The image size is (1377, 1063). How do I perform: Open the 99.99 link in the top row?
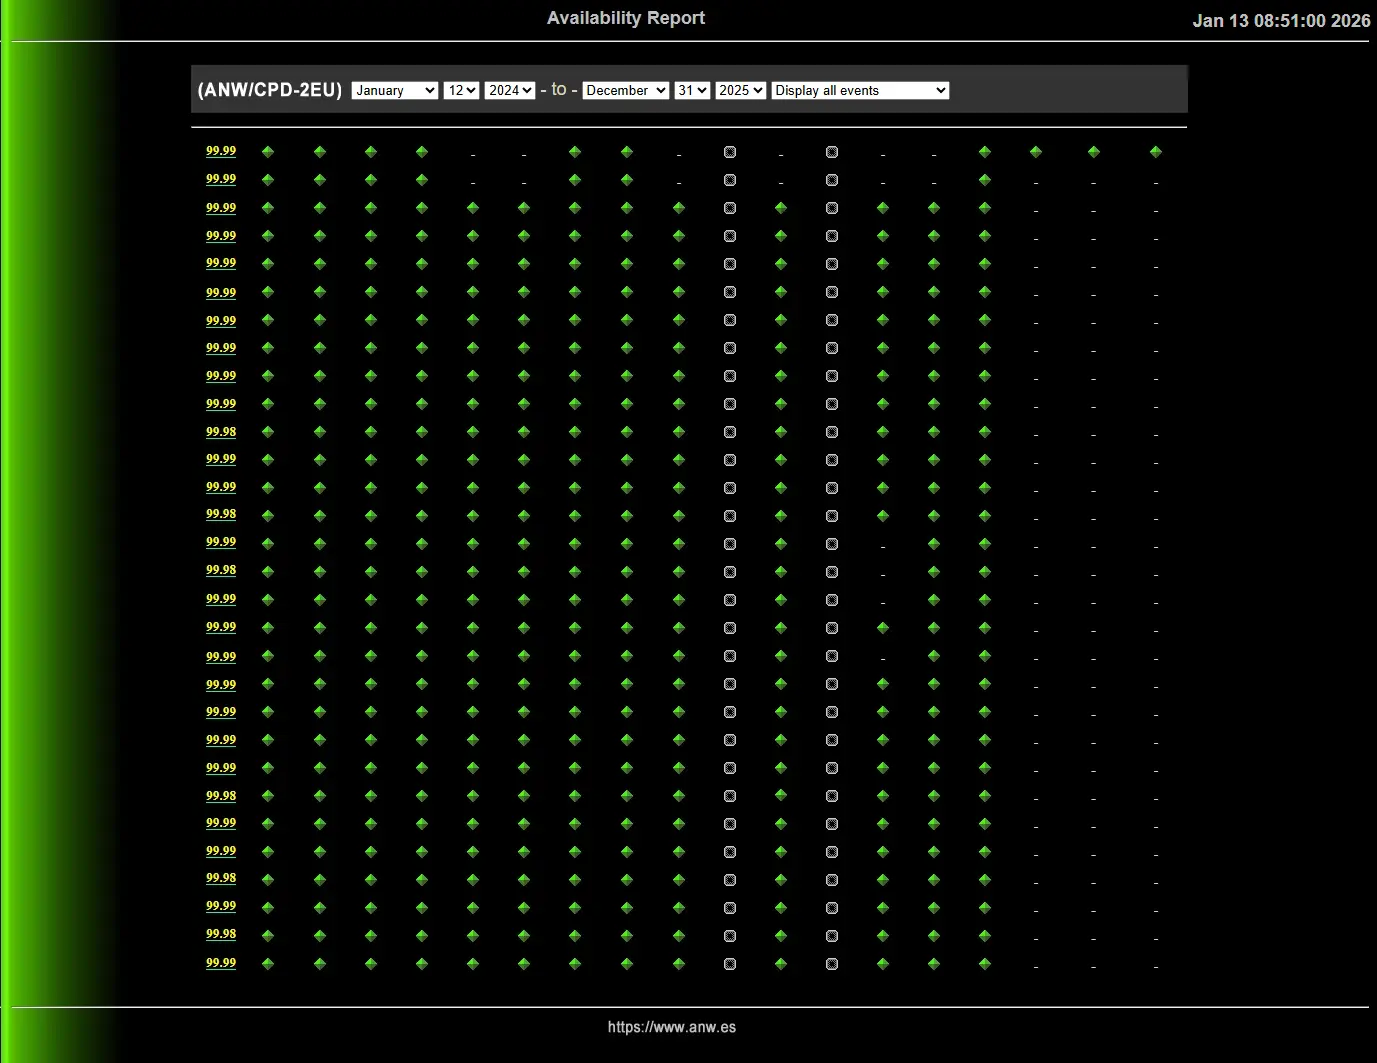click(221, 151)
